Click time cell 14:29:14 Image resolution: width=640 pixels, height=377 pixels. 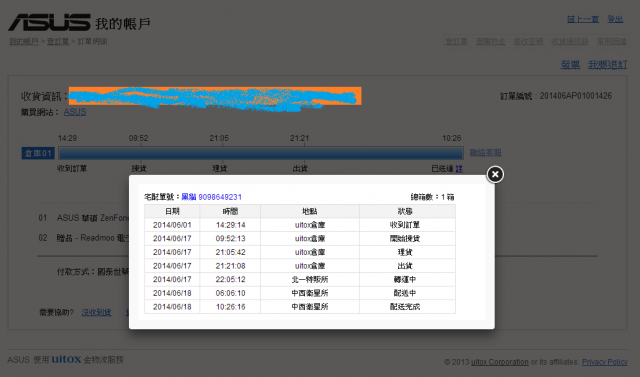pyautogui.click(x=230, y=225)
